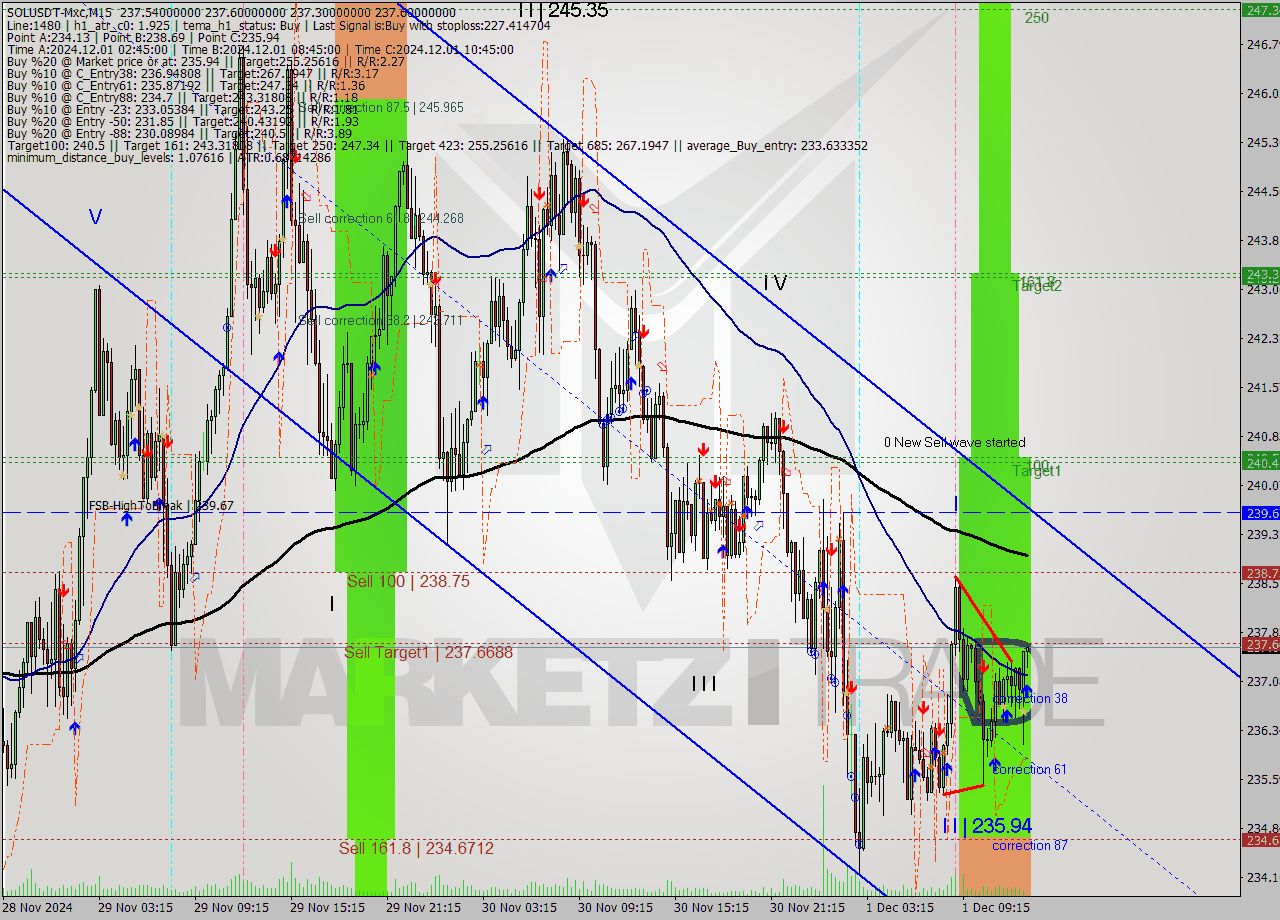Click the '28 Nov 2024' date label
The width and height of the screenshot is (1280, 920).
[x=36, y=908]
